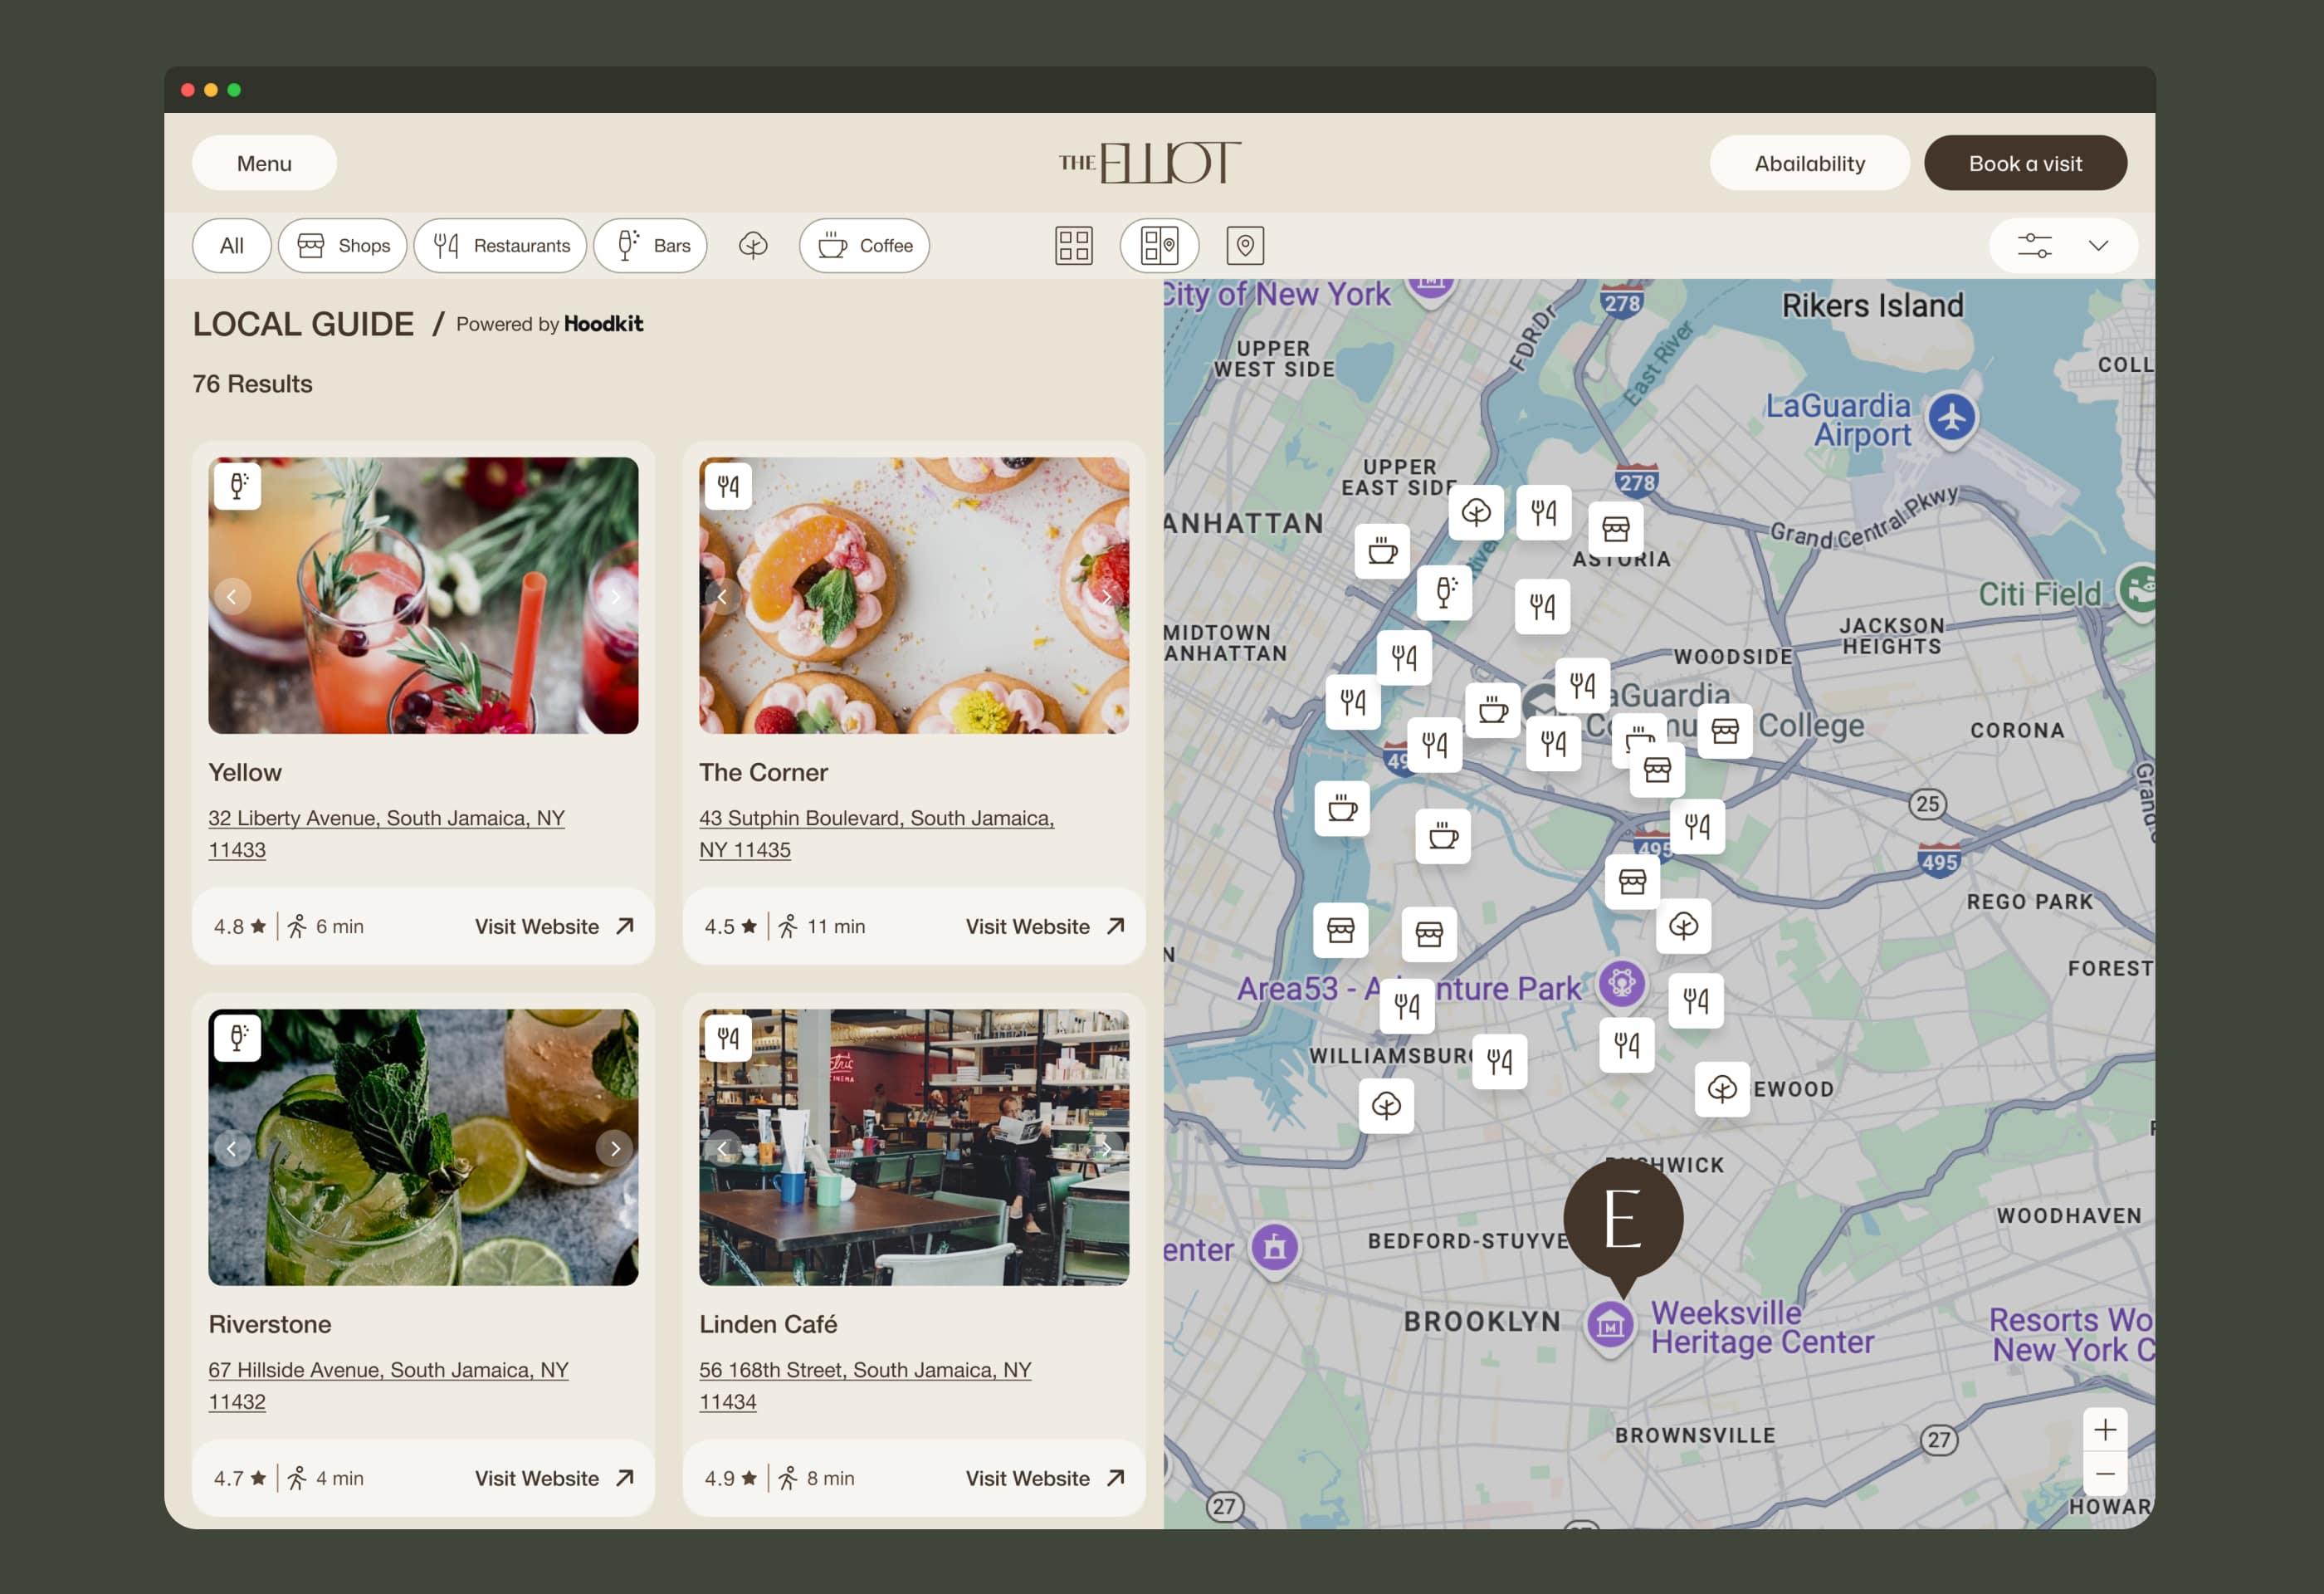Image resolution: width=2324 pixels, height=1594 pixels.
Task: Select the All filter tab
Action: [x=231, y=245]
